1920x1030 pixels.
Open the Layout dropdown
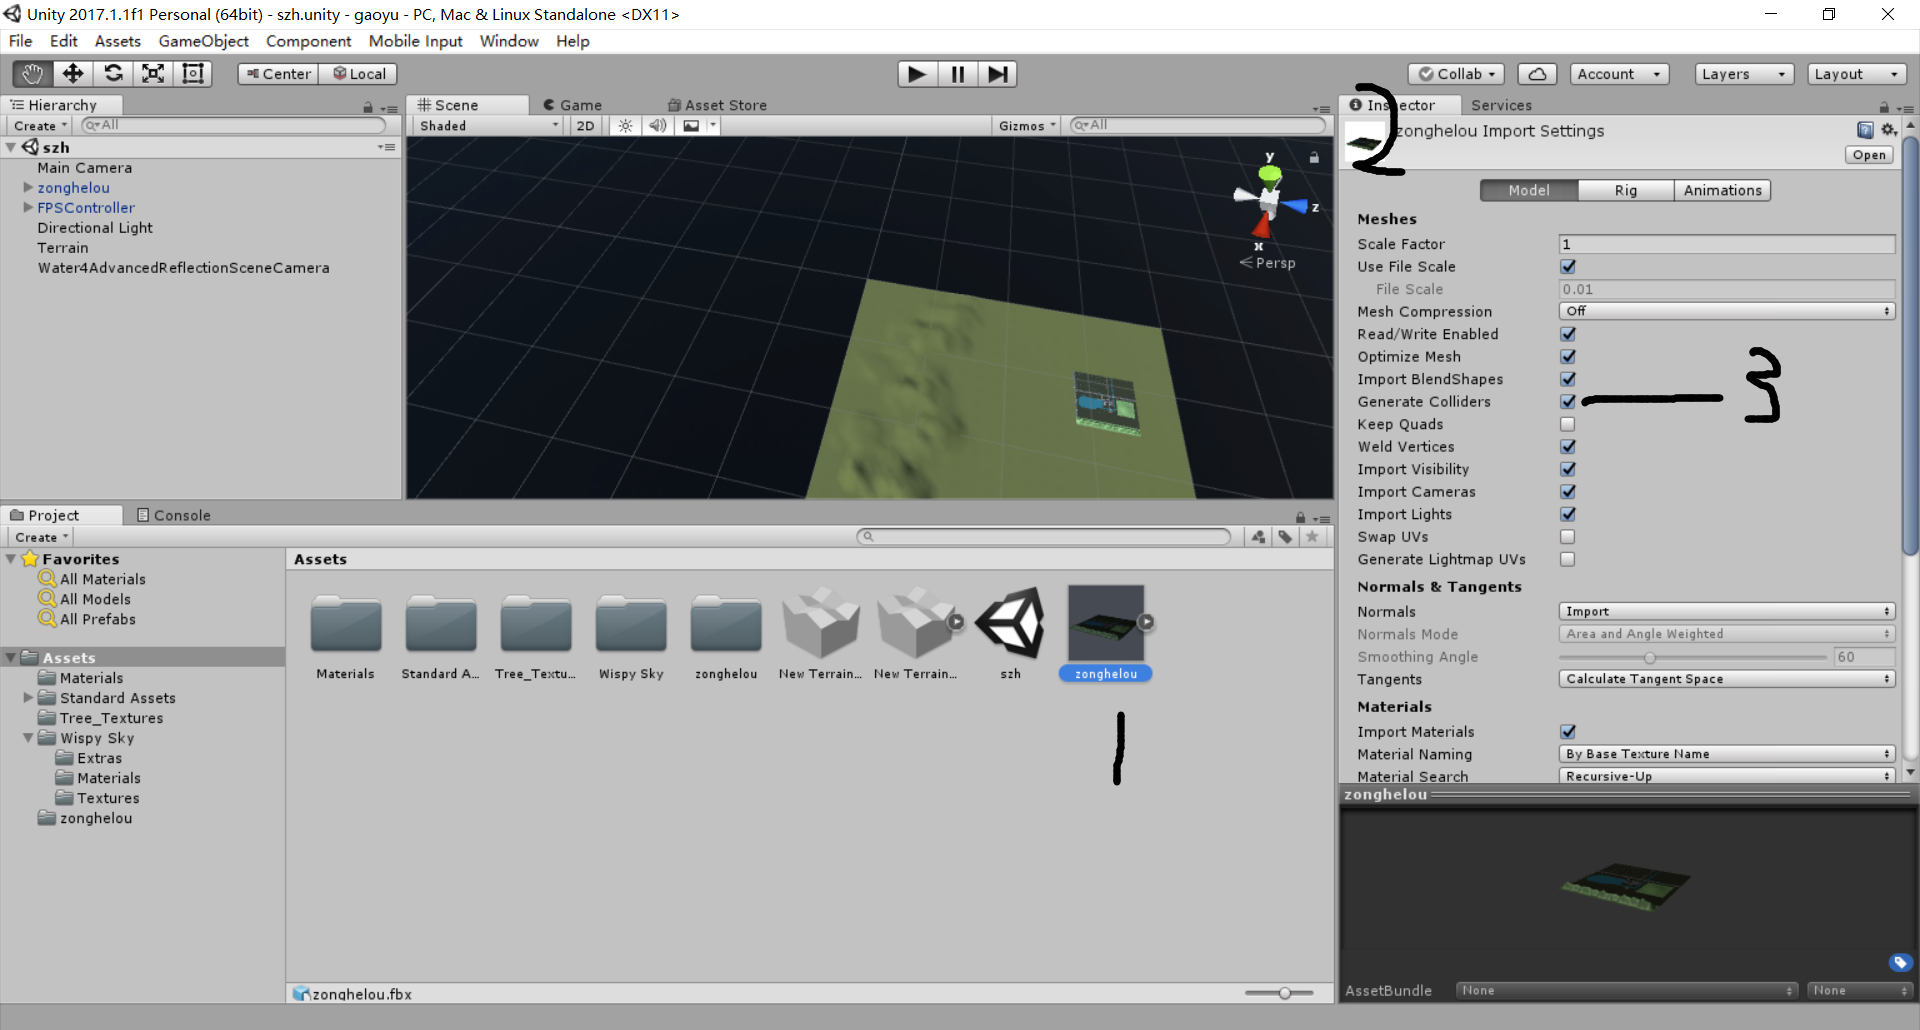[x=1857, y=74]
